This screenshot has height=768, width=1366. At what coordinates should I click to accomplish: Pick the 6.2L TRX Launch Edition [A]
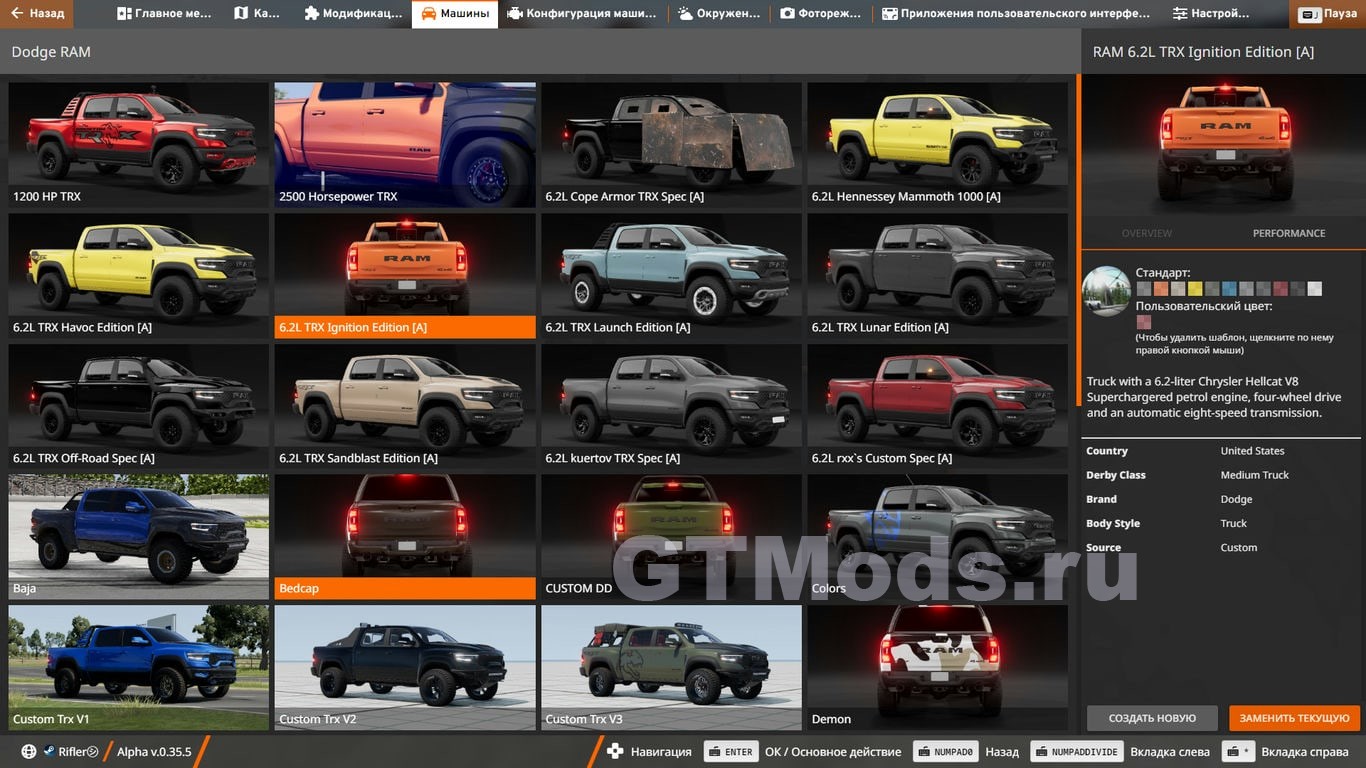(671, 276)
